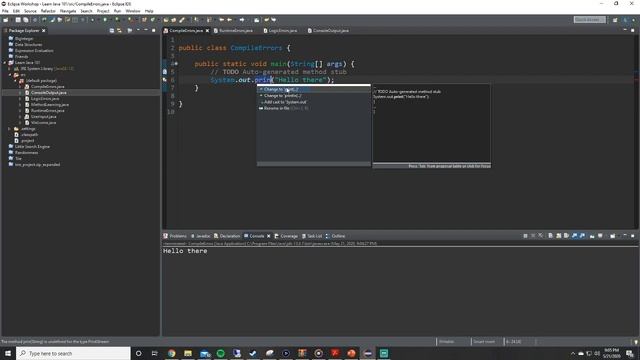Minimize the Package Explorer panel
640x360 pixels.
(146, 31)
